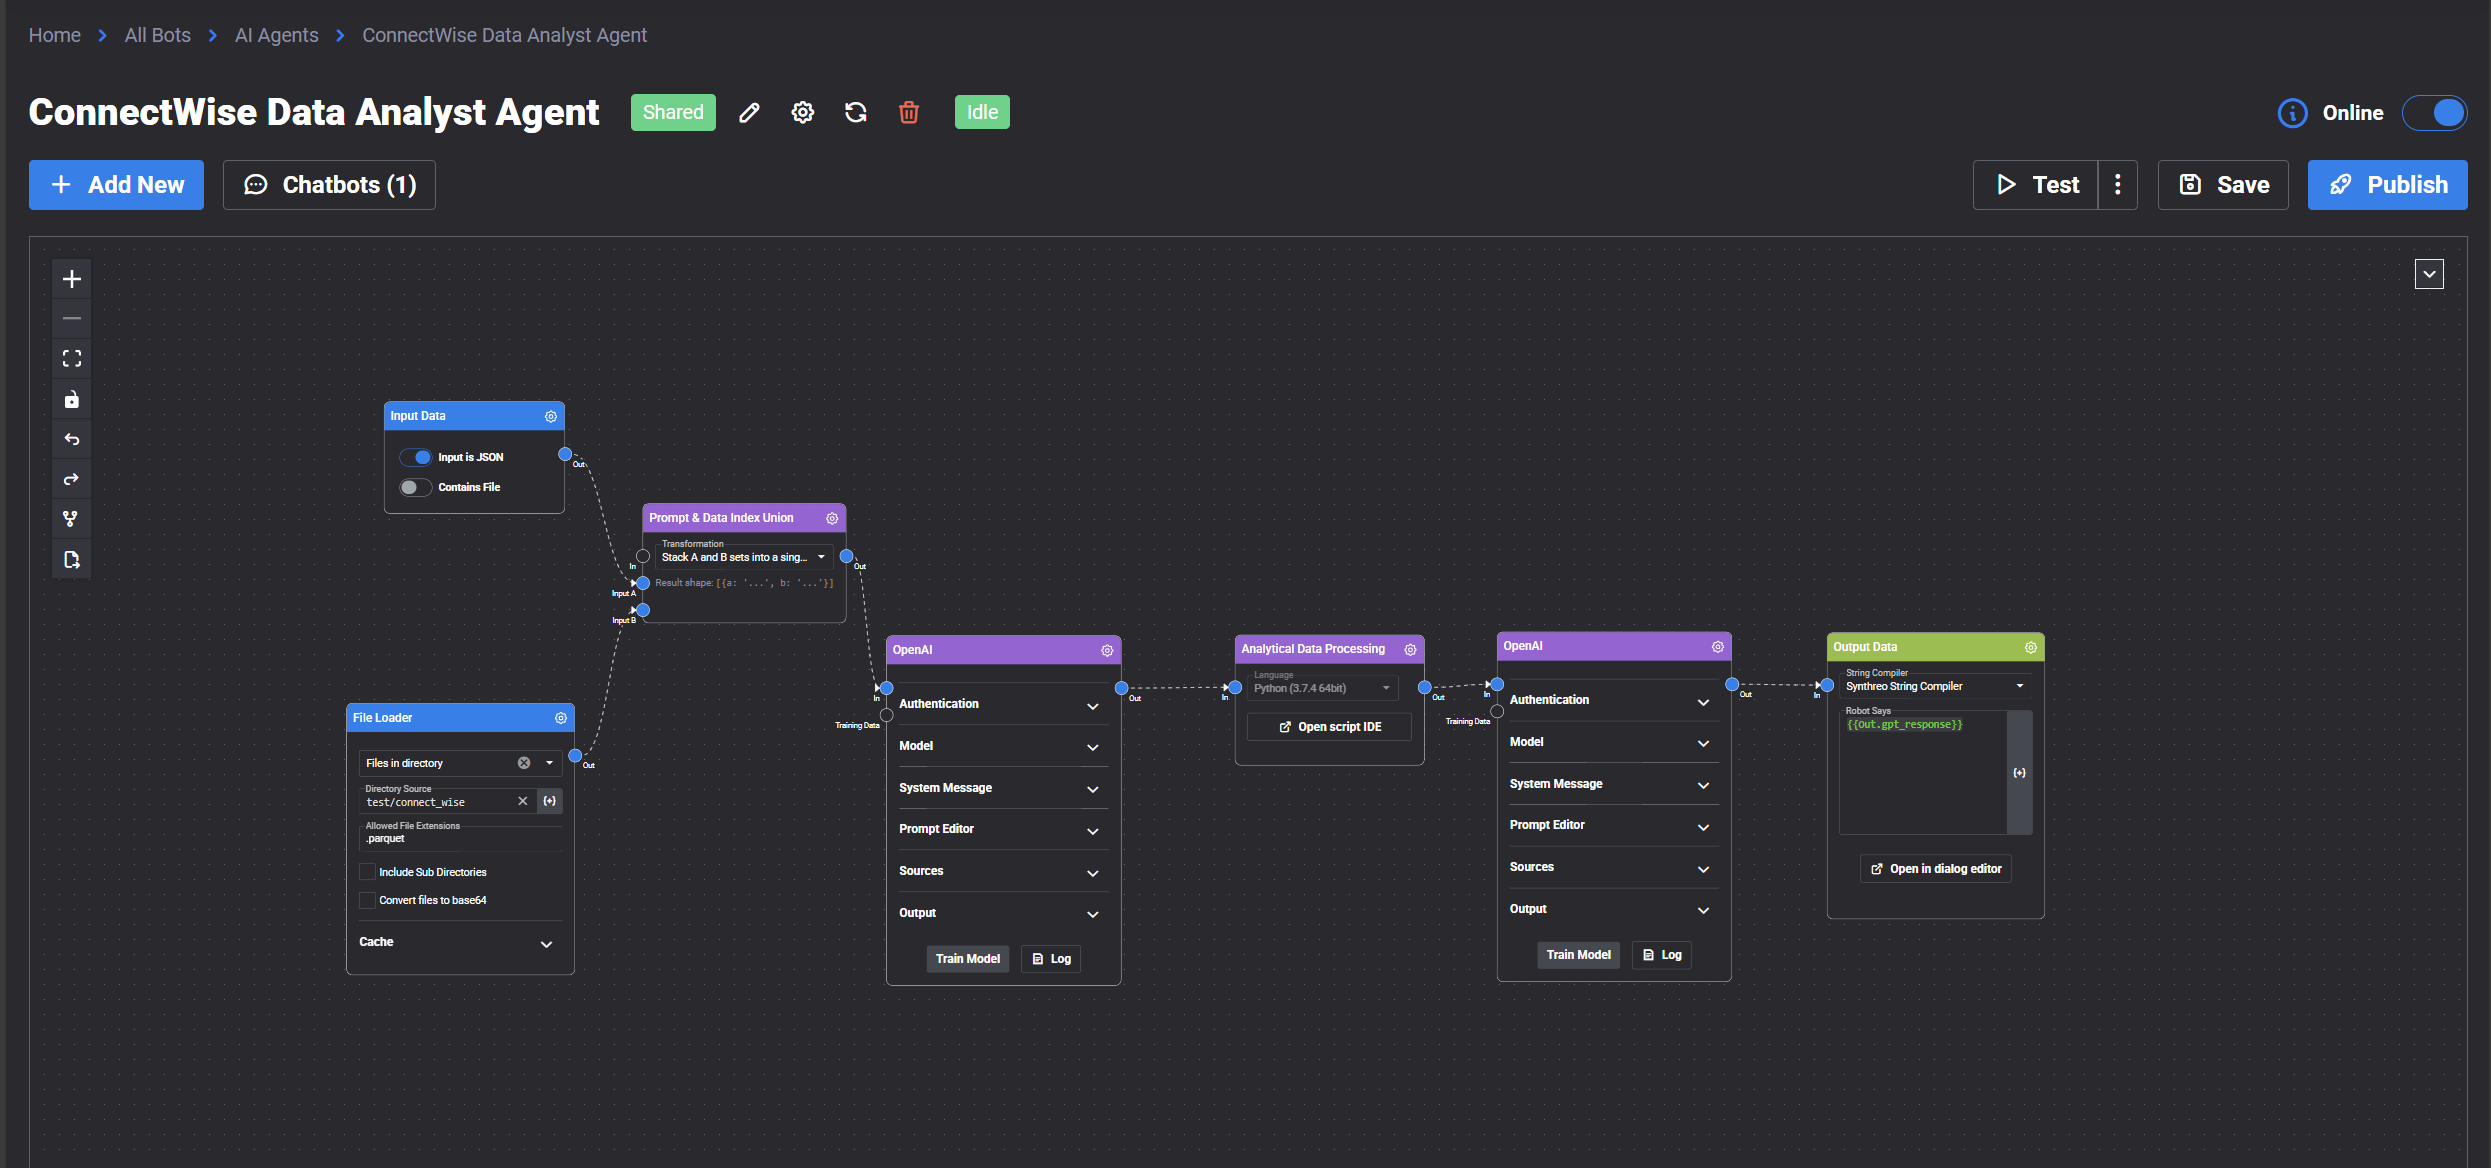Run Test on the agent
The width and height of the screenshot is (2491, 1168).
[2035, 185]
